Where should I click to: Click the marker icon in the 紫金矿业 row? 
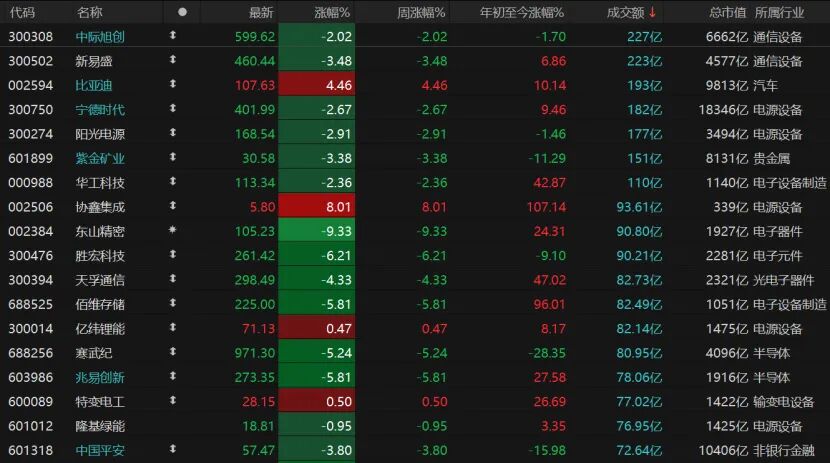coord(173,157)
